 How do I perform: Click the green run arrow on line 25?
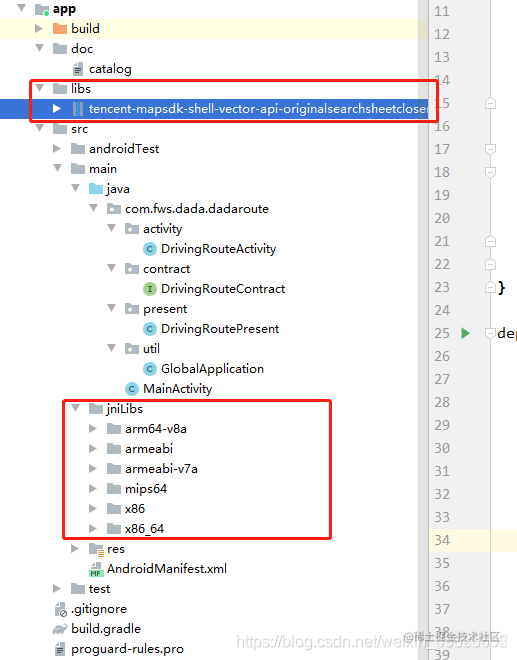pos(465,333)
